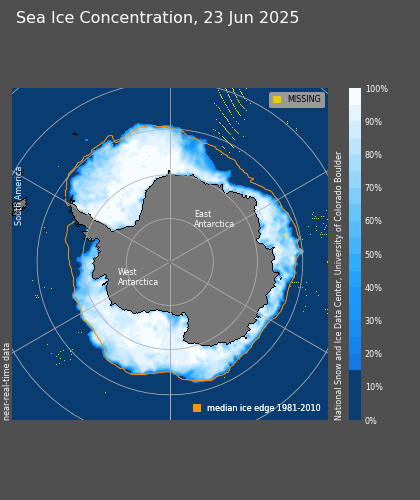Click the 0% colorbar tick label
This screenshot has width=420, height=500.
tap(371, 421)
